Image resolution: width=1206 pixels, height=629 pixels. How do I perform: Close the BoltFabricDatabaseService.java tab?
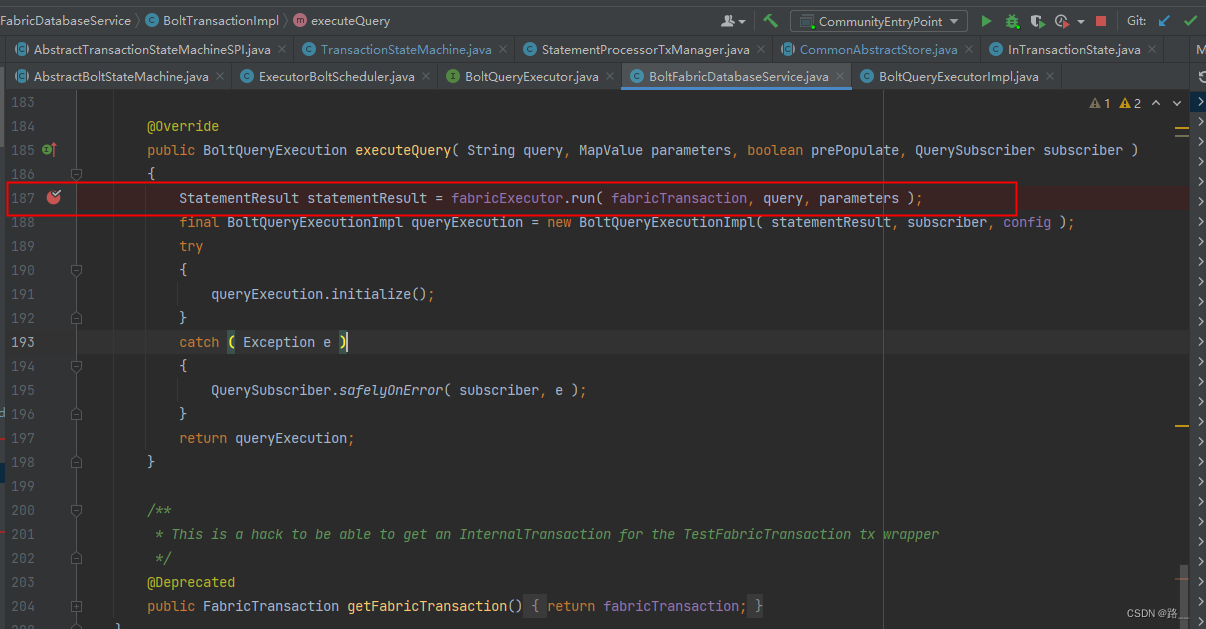tap(839, 77)
